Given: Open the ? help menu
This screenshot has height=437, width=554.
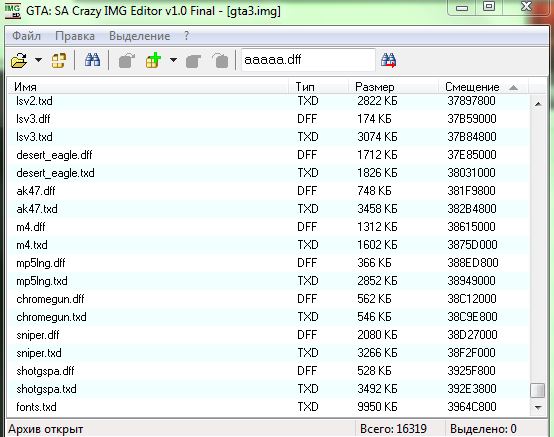Looking at the screenshot, I should (x=187, y=36).
